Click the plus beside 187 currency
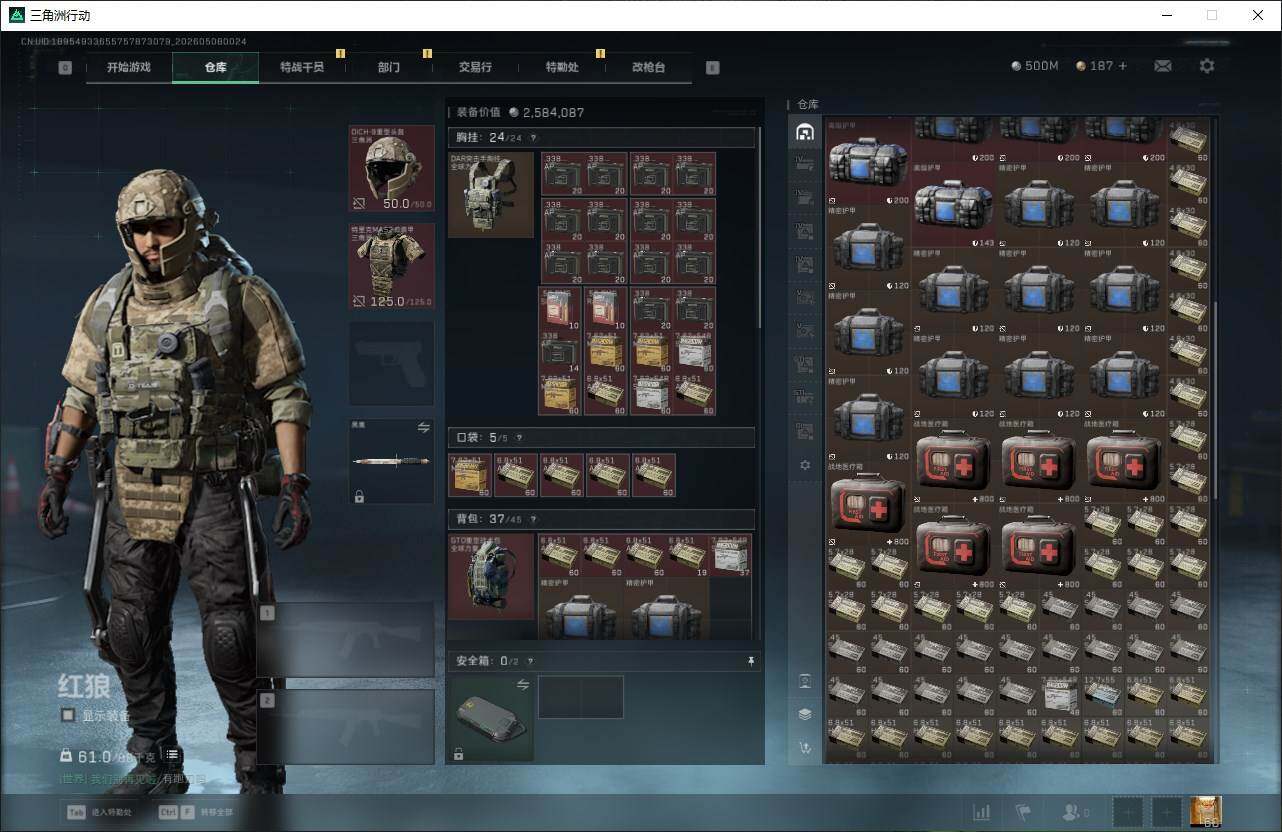 [x=1123, y=66]
